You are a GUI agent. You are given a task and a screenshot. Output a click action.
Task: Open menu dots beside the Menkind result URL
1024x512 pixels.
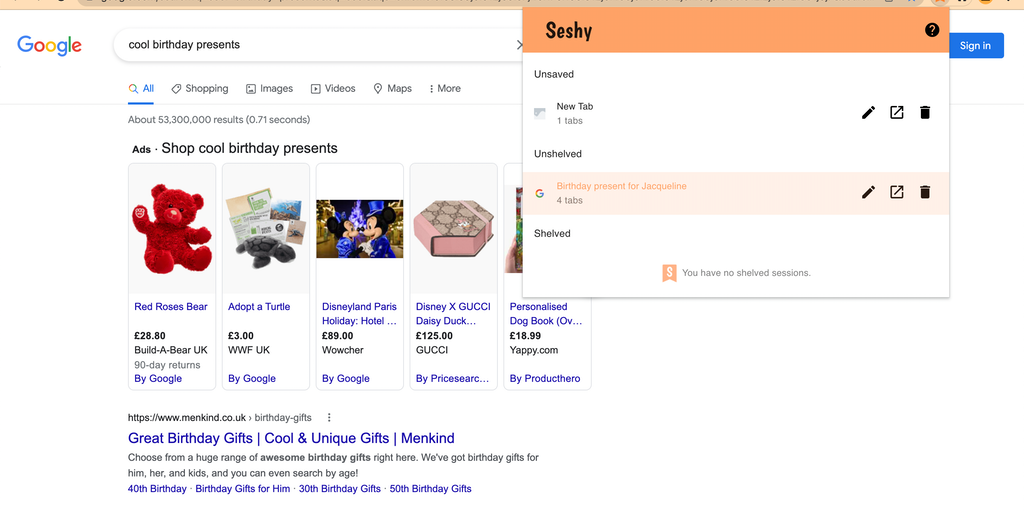coord(329,418)
